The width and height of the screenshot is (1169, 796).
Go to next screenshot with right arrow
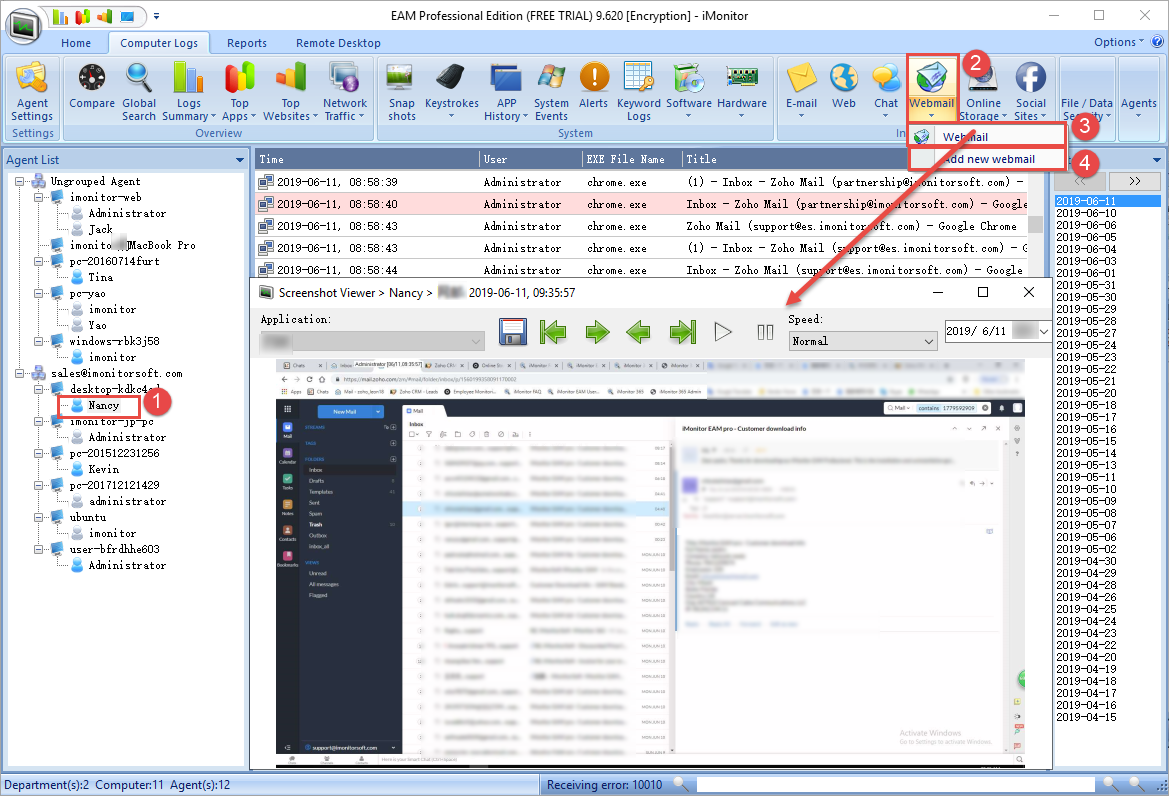pos(597,332)
